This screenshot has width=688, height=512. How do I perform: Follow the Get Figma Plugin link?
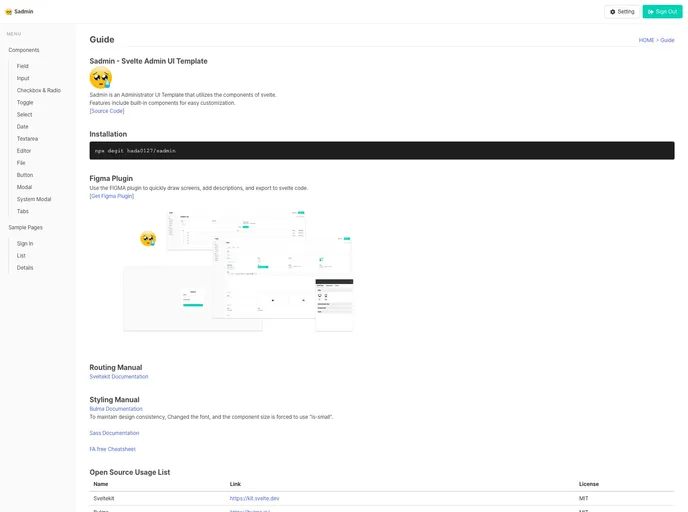click(x=112, y=196)
